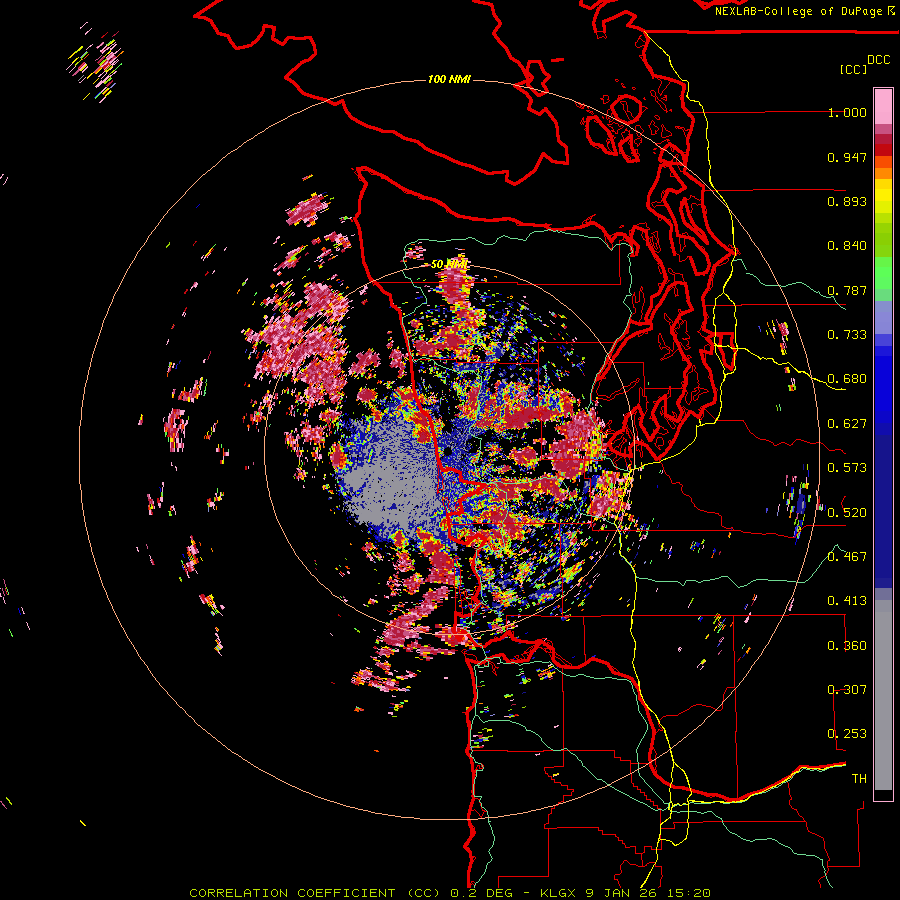900x900 pixels.
Task: Click the 0.467 color scale value
Action: click(847, 556)
